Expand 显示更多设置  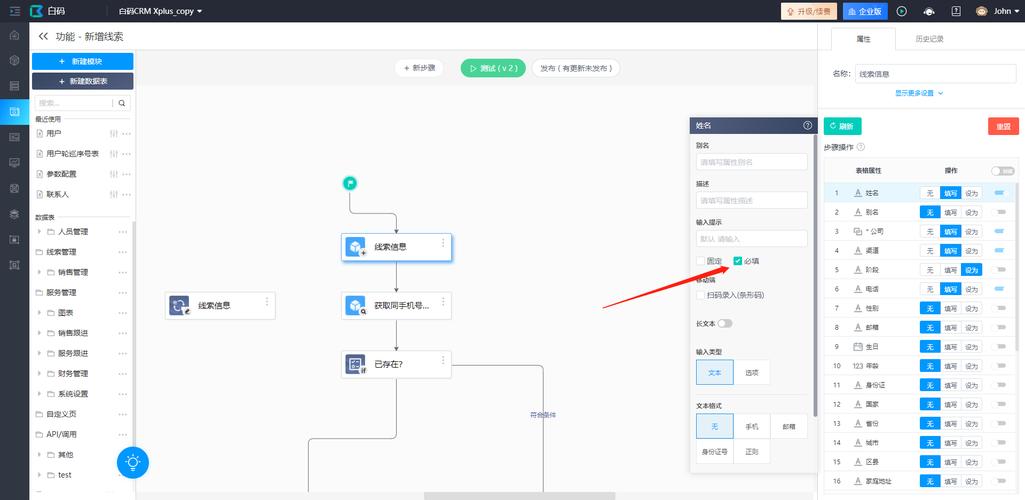[x=919, y=93]
